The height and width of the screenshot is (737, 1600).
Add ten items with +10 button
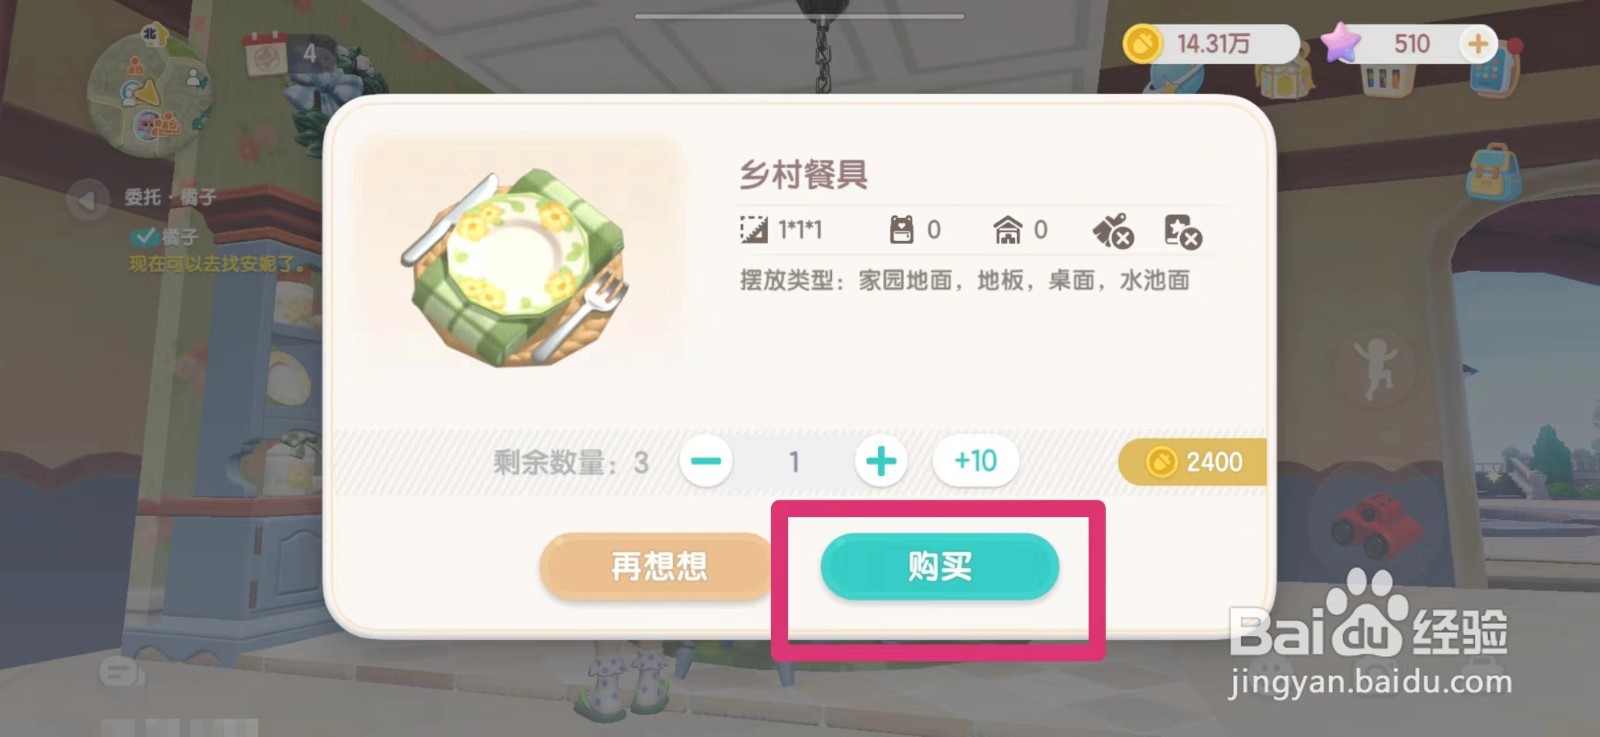pos(975,461)
